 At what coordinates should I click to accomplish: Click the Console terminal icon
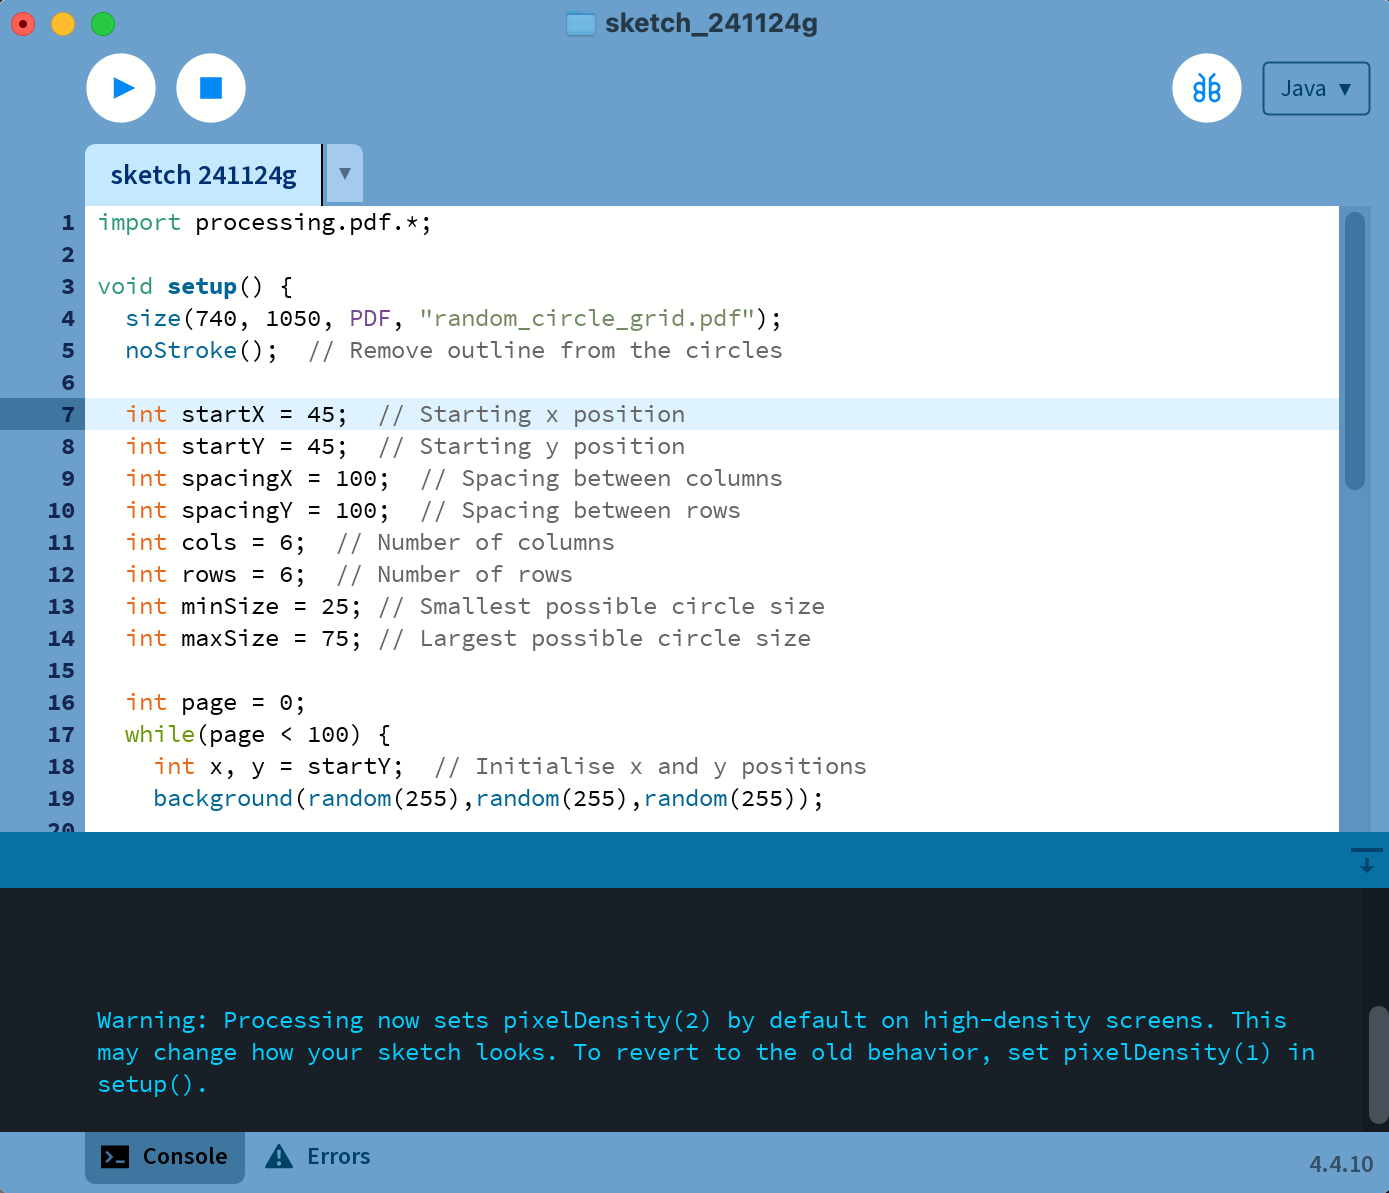115,1157
